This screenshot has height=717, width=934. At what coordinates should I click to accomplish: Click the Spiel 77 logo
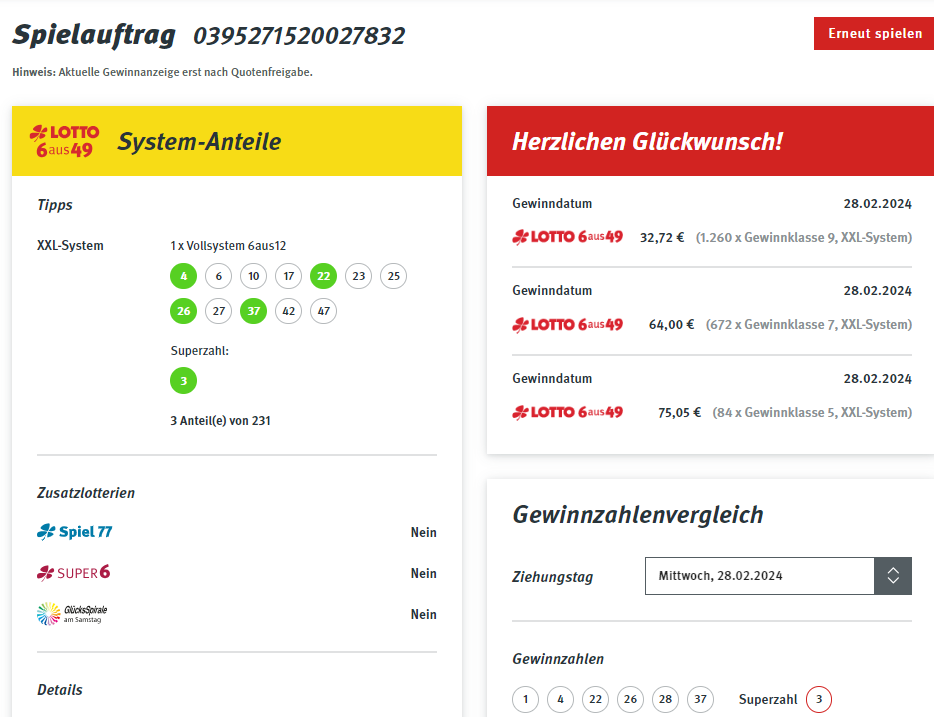coord(74,531)
